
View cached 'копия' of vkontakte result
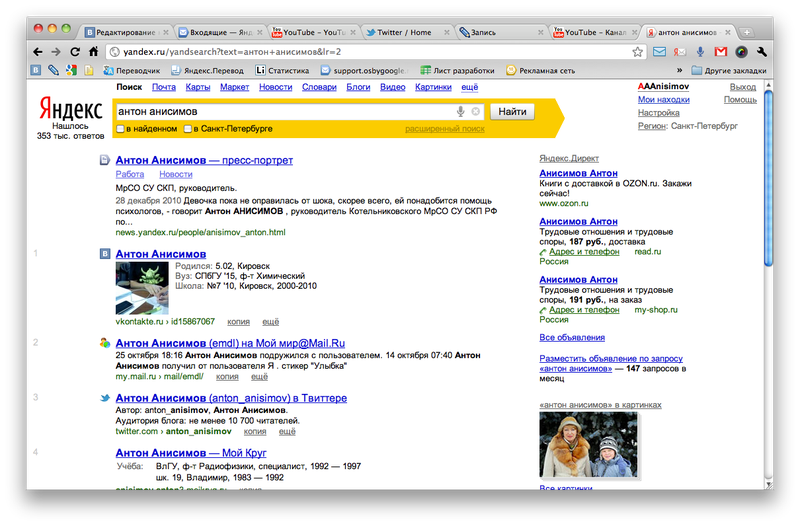coord(238,322)
